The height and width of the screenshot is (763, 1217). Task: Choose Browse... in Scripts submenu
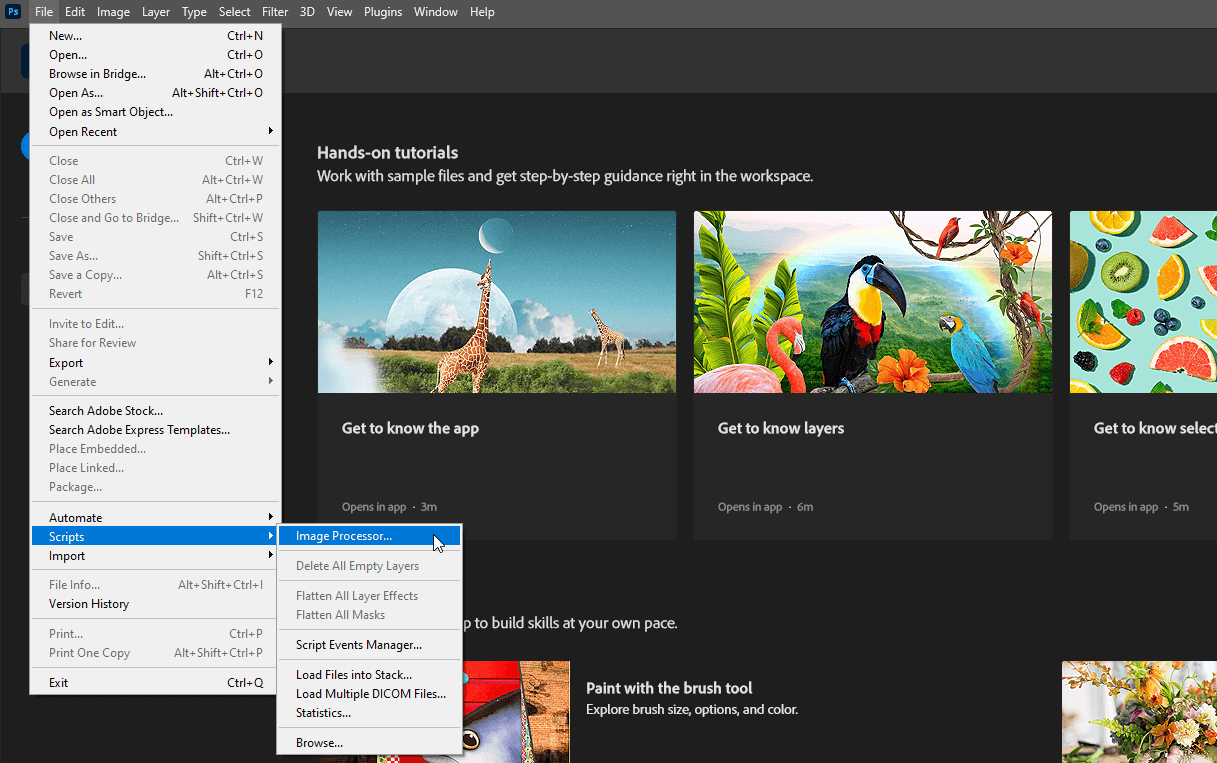tap(369, 743)
